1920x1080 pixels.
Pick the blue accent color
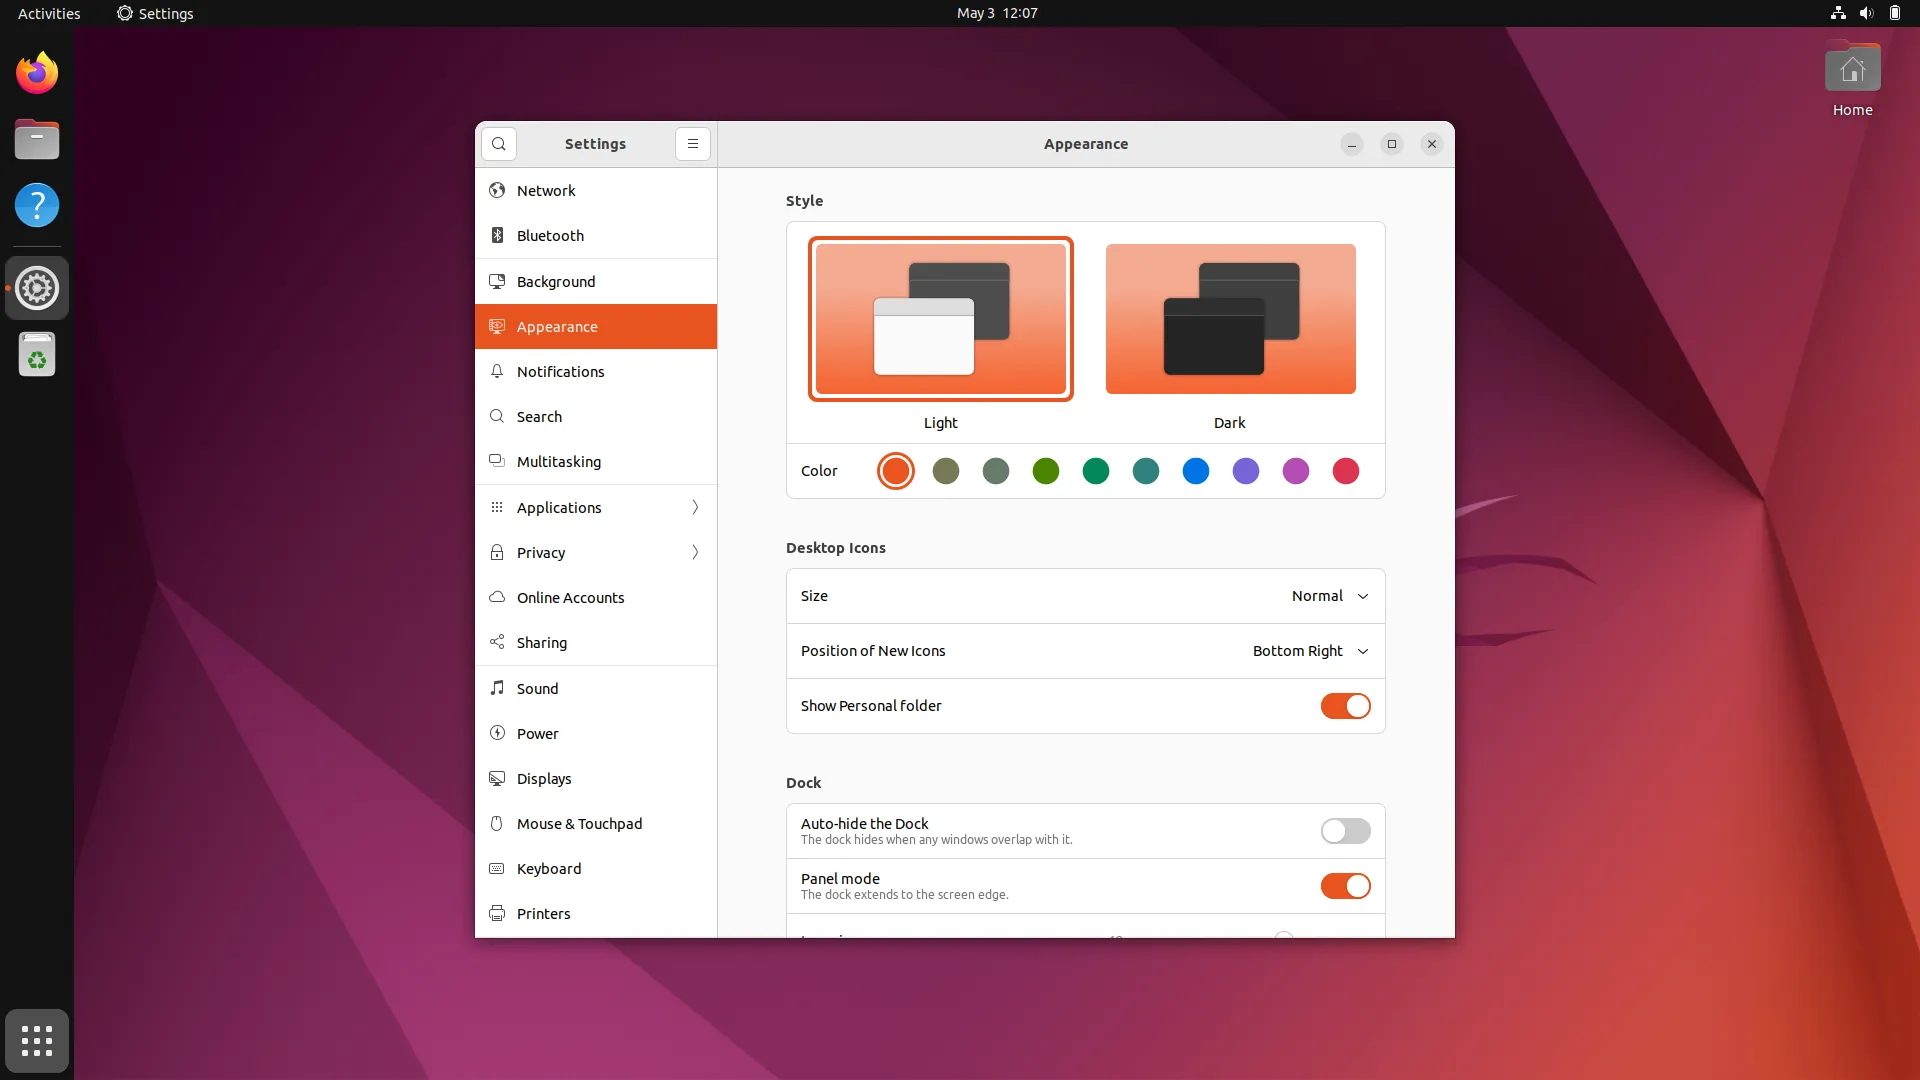(1195, 471)
